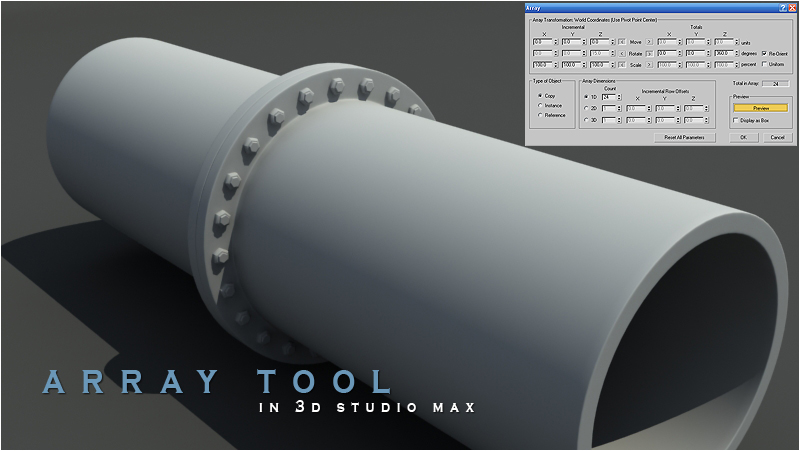This screenshot has height=451, width=800.
Task: Click the Incremental Rotate Z field showing 15.0
Action: [x=599, y=53]
